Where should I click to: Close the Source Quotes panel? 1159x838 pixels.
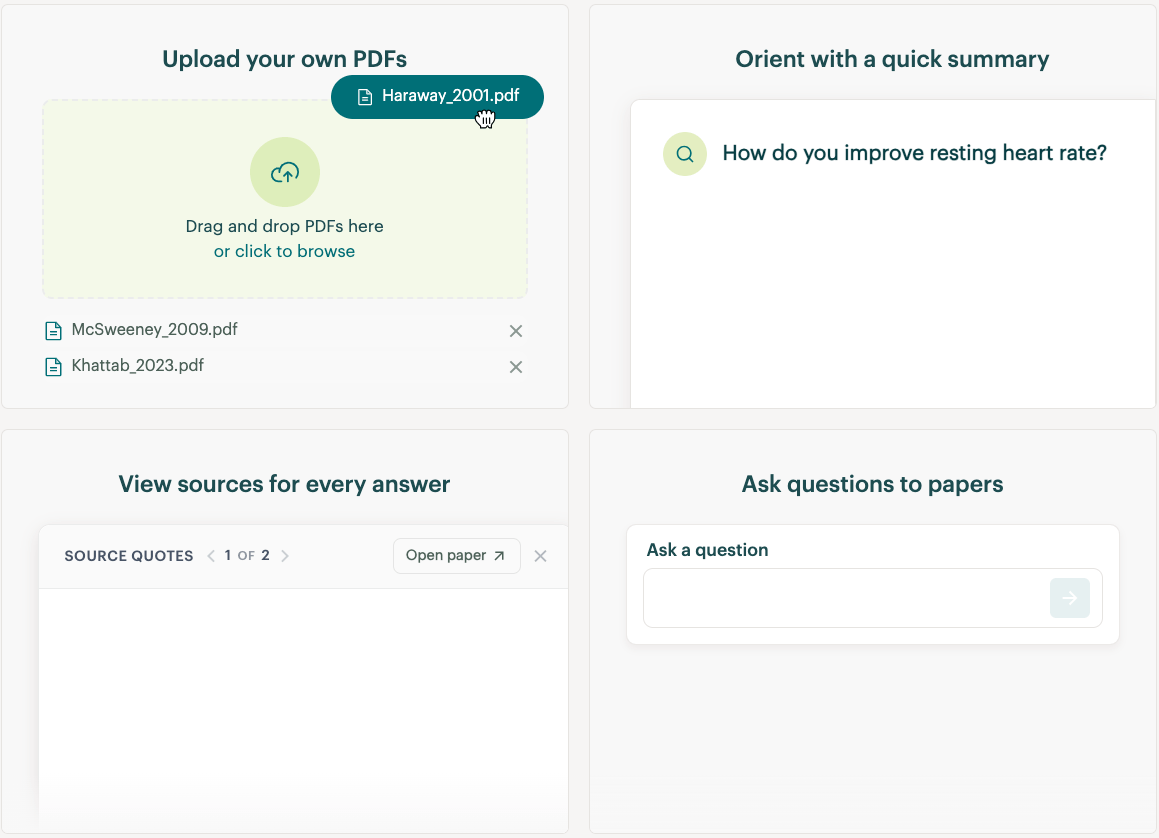tap(540, 556)
